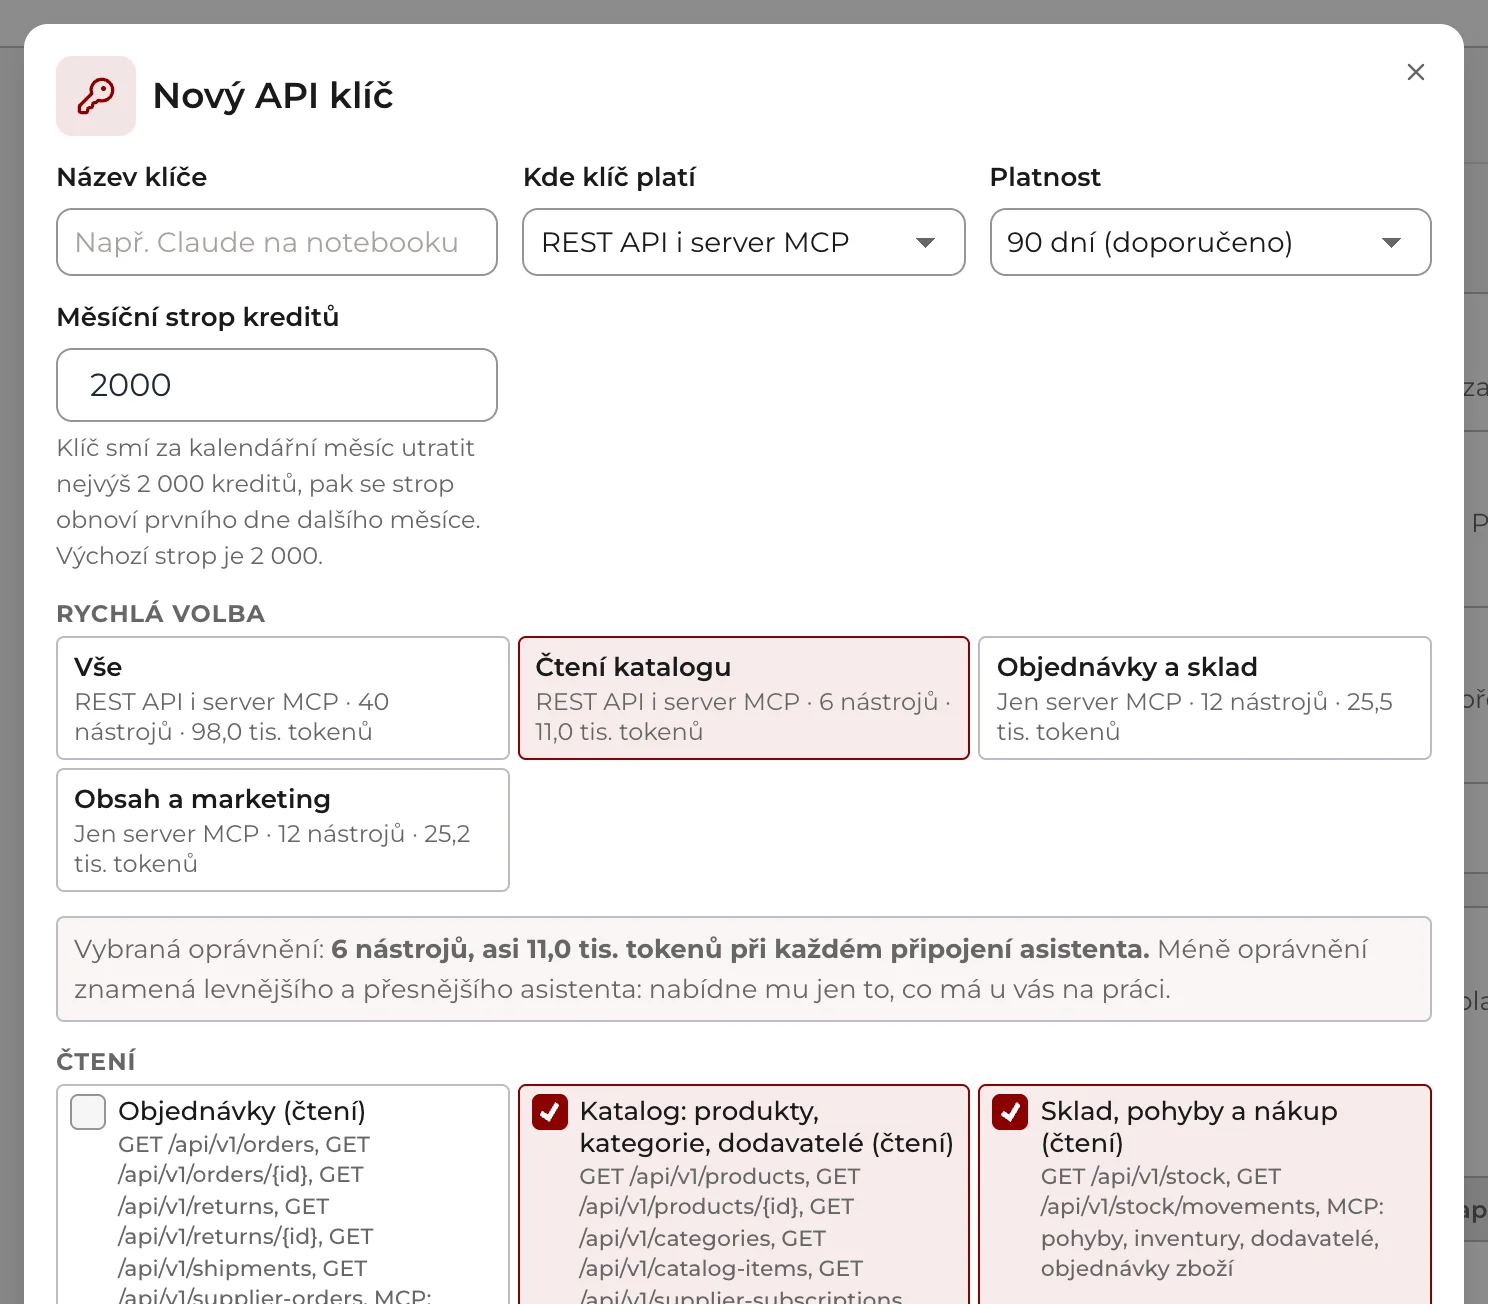Image resolution: width=1488 pixels, height=1304 pixels.
Task: Click the help text about Výchozí strop
Action: (269, 502)
